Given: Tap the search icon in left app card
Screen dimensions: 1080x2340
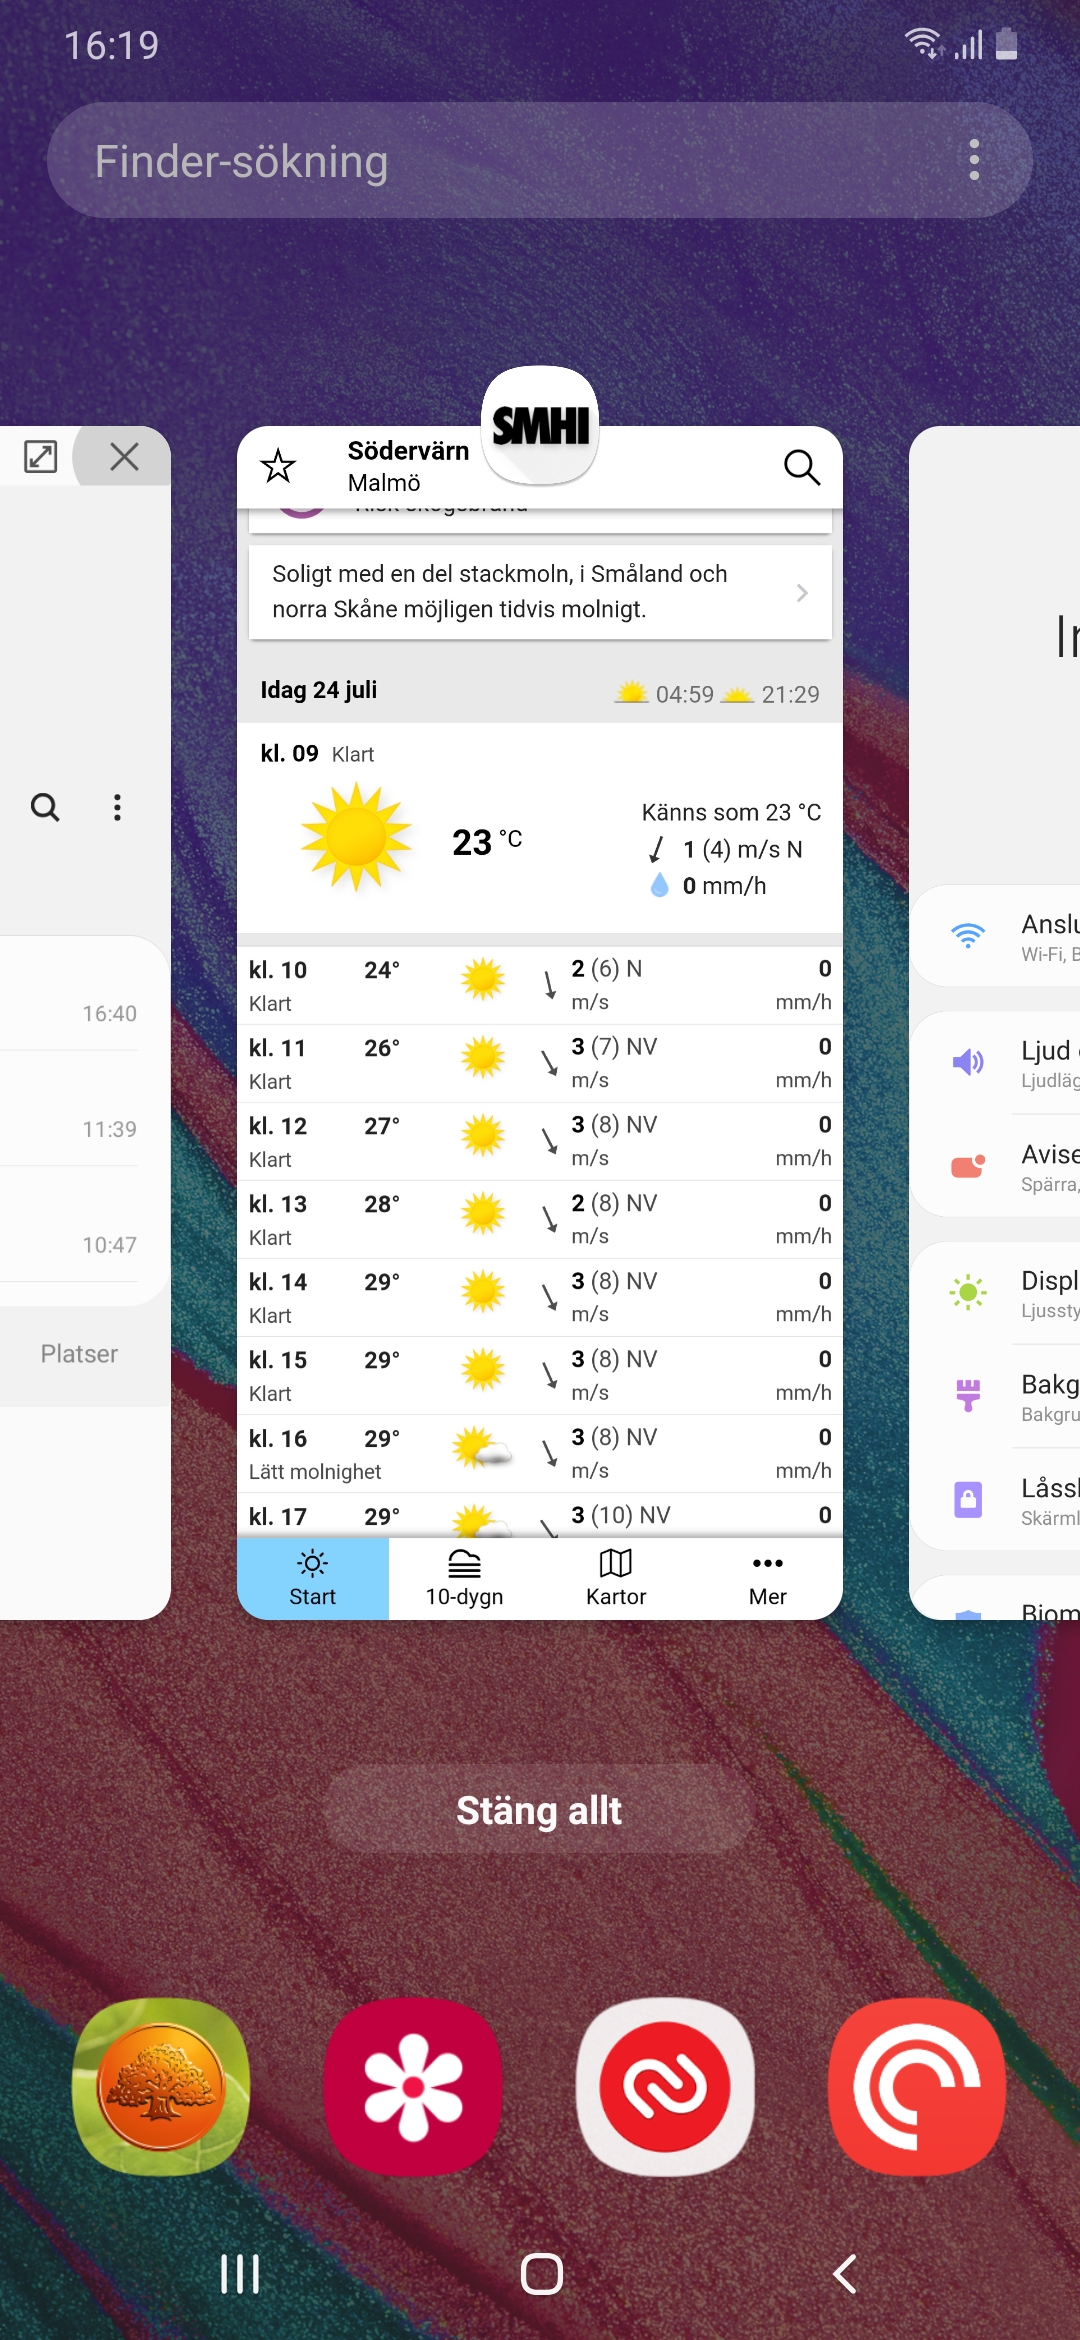Looking at the screenshot, I should [45, 807].
